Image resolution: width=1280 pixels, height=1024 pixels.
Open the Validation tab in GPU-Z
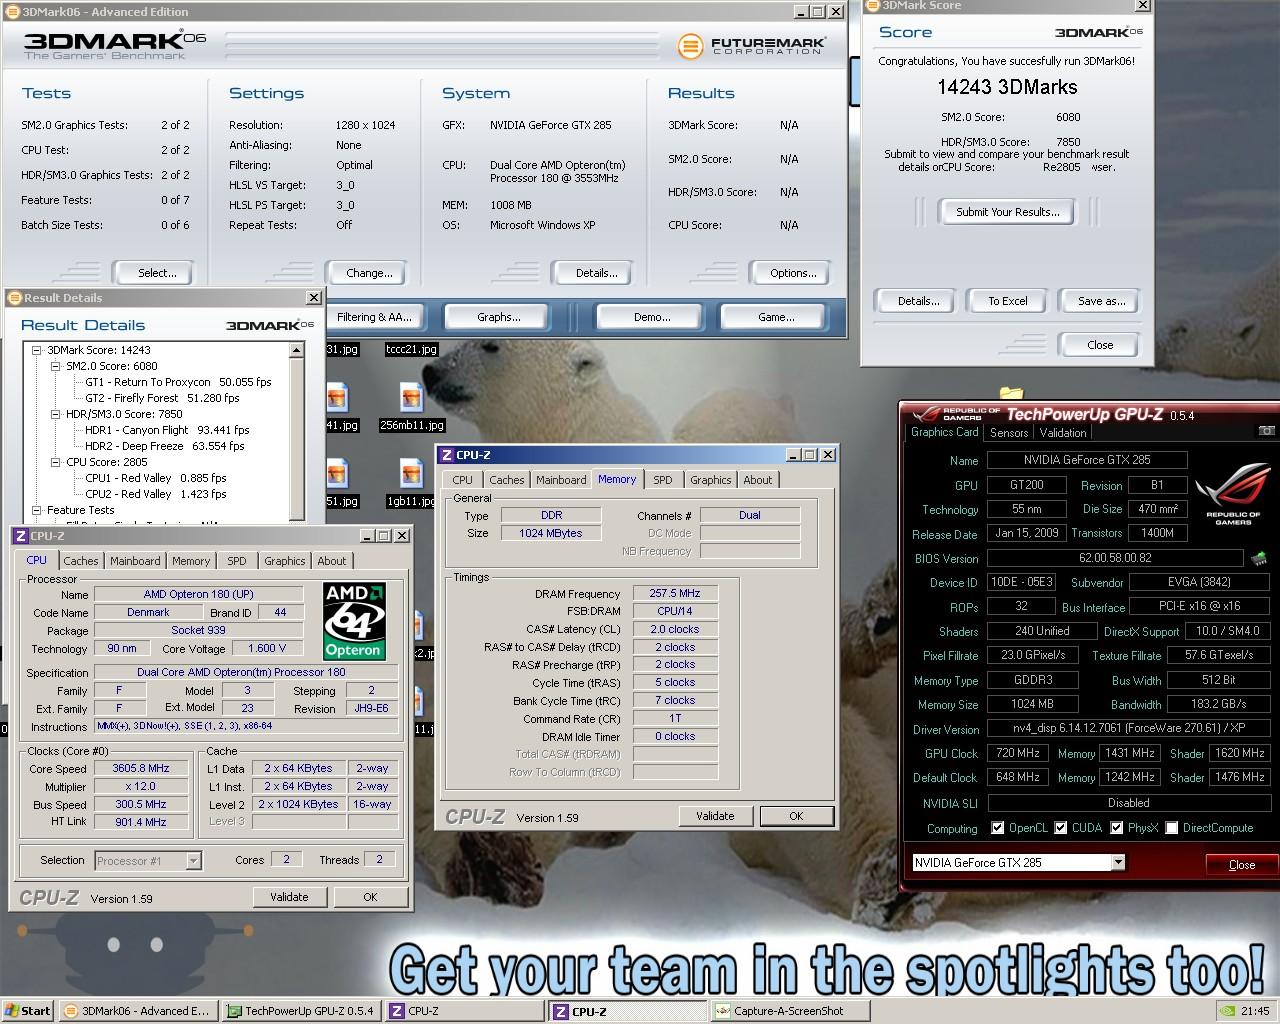pos(1062,433)
